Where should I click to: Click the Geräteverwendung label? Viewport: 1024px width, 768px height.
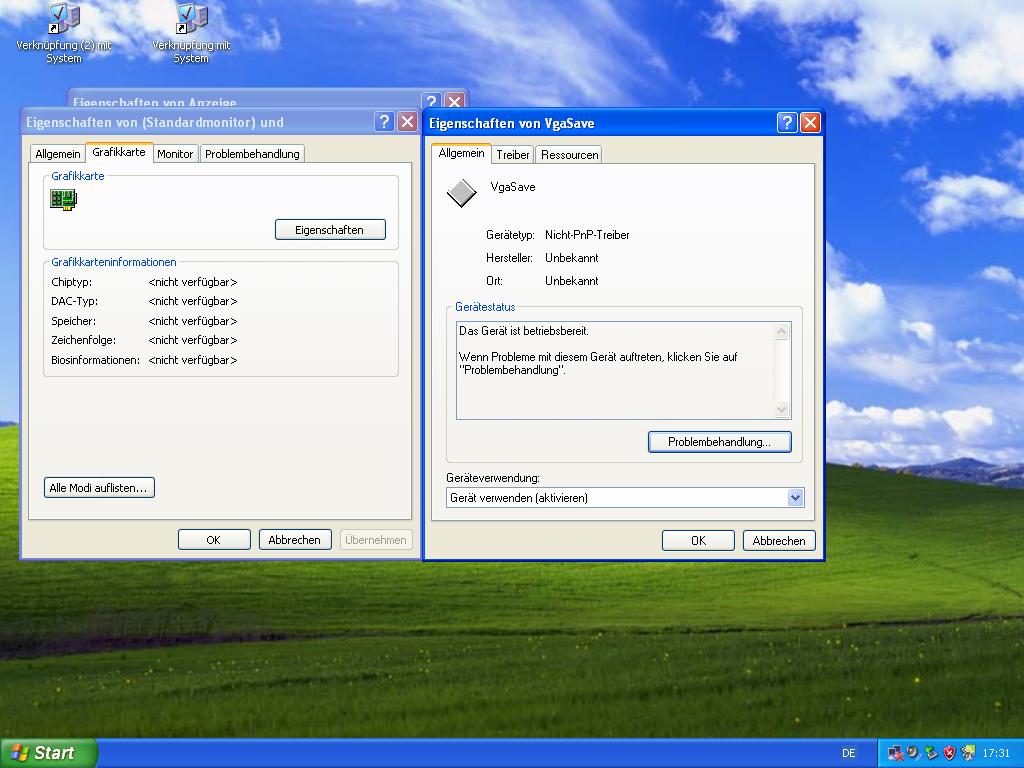click(x=493, y=478)
